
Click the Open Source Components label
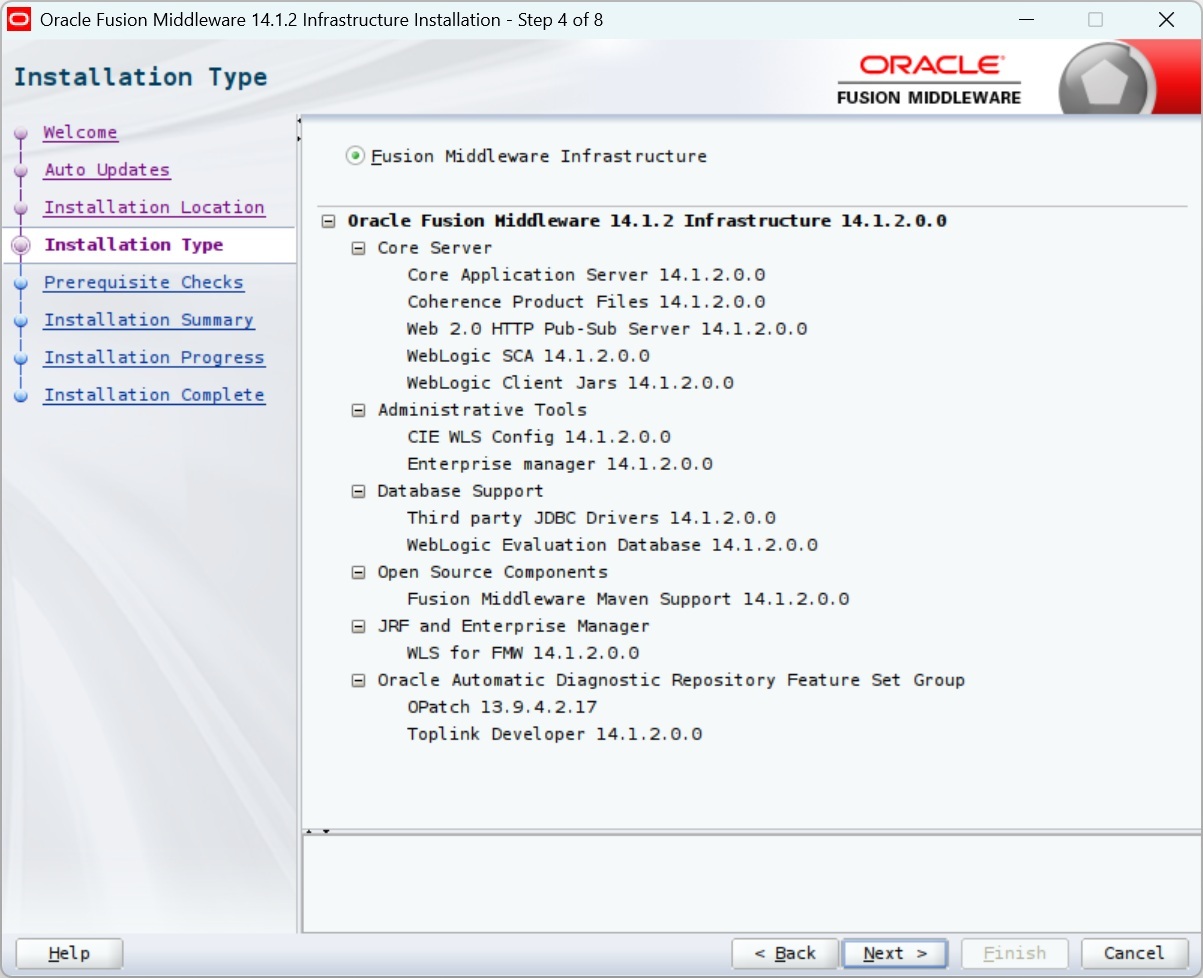[x=492, y=572]
